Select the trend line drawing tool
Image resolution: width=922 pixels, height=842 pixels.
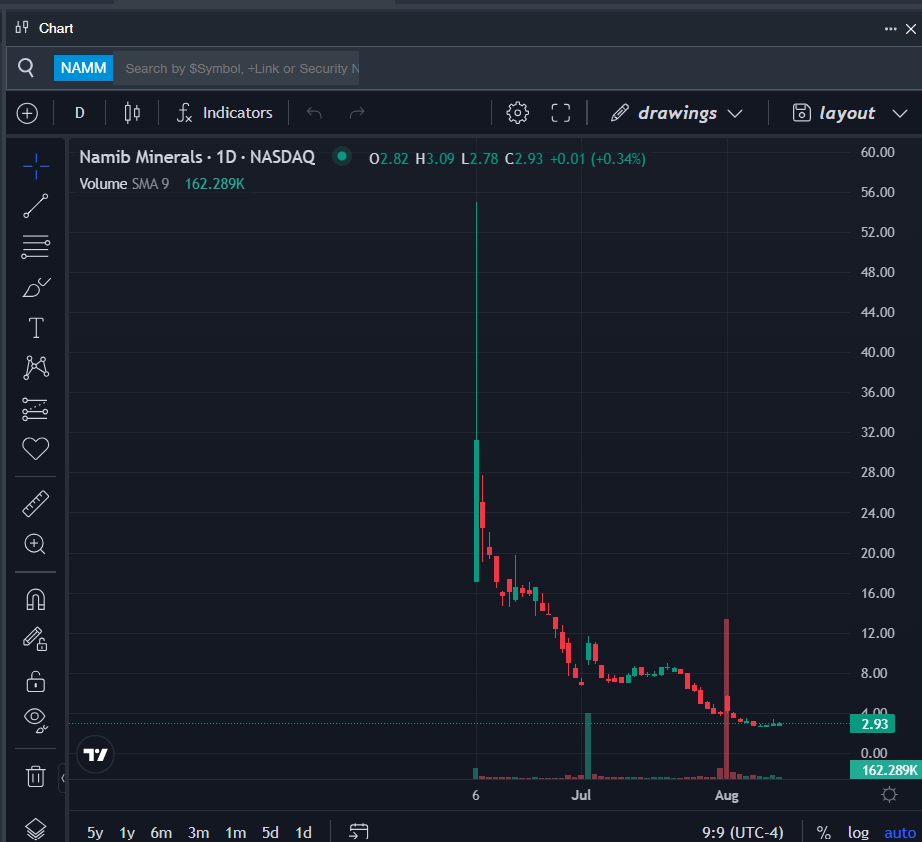[36, 206]
